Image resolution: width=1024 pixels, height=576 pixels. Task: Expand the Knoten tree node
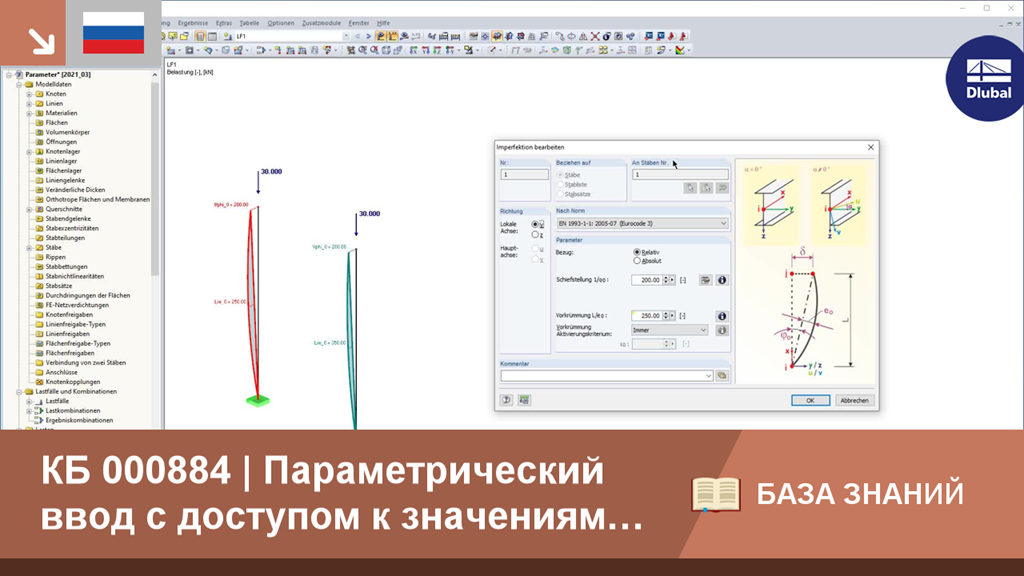click(x=29, y=94)
